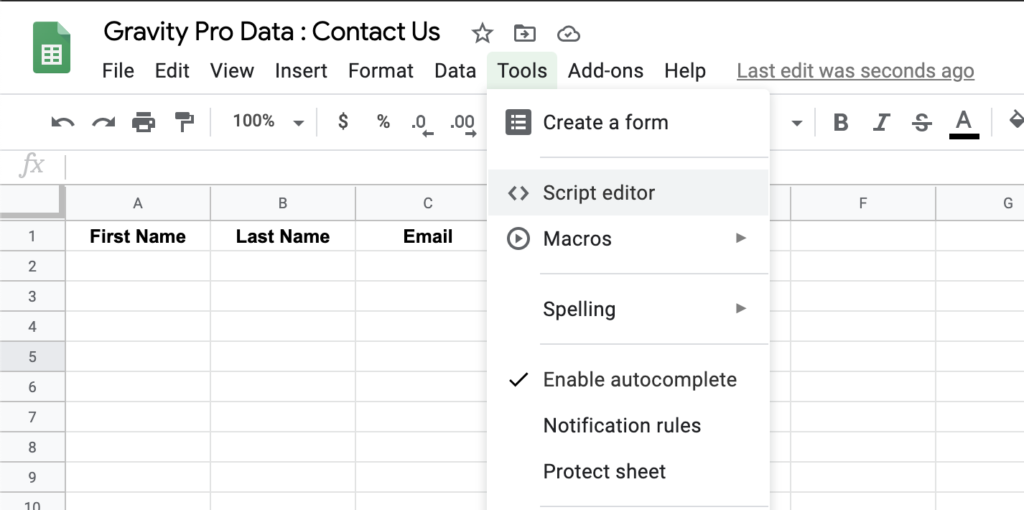Screen dimensions: 1024x510
Task: Choose Macros in Tools menu
Action: tap(628, 238)
